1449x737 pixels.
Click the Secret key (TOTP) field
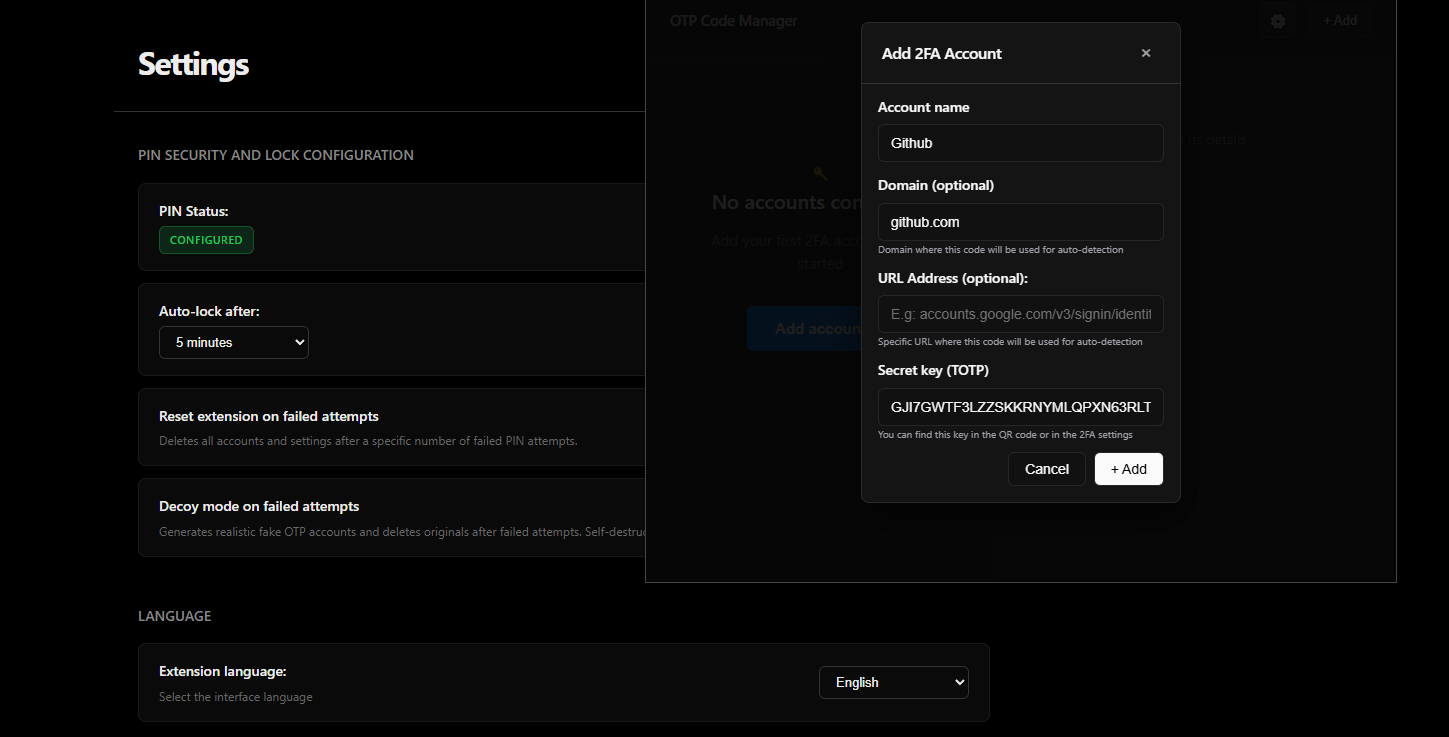click(1020, 407)
